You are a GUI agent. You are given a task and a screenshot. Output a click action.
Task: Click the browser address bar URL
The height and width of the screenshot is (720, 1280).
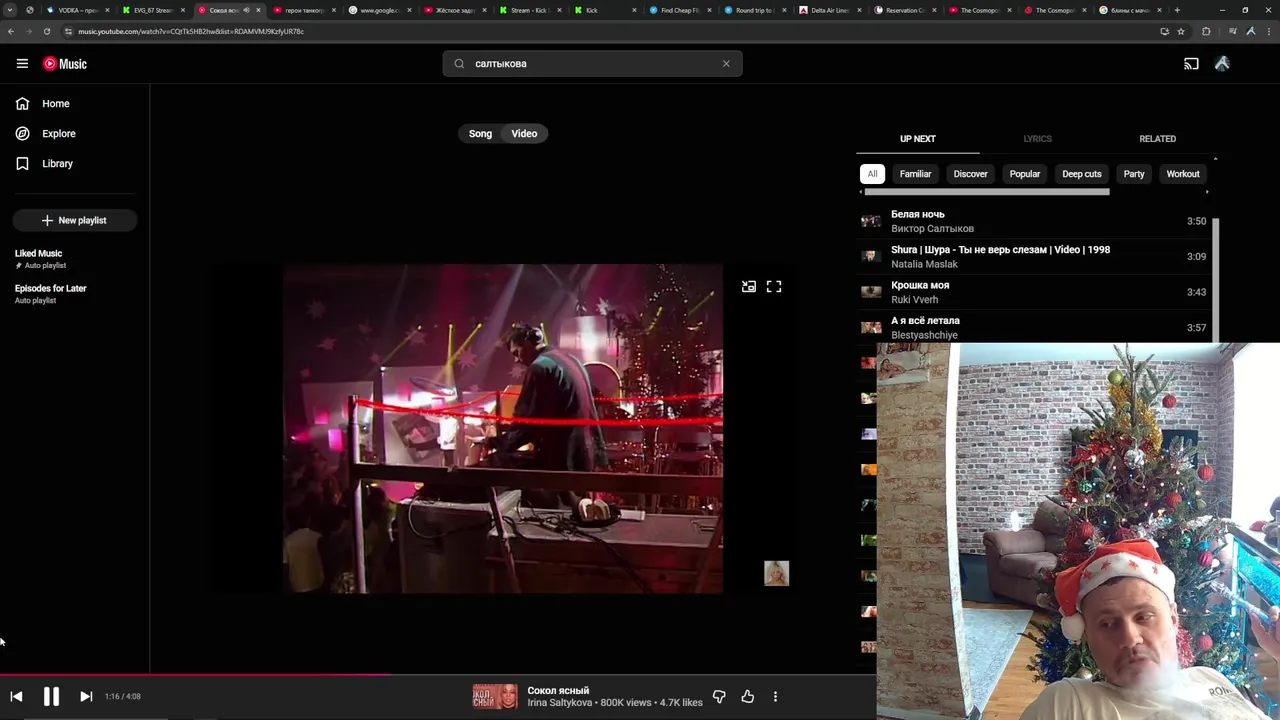tap(191, 31)
